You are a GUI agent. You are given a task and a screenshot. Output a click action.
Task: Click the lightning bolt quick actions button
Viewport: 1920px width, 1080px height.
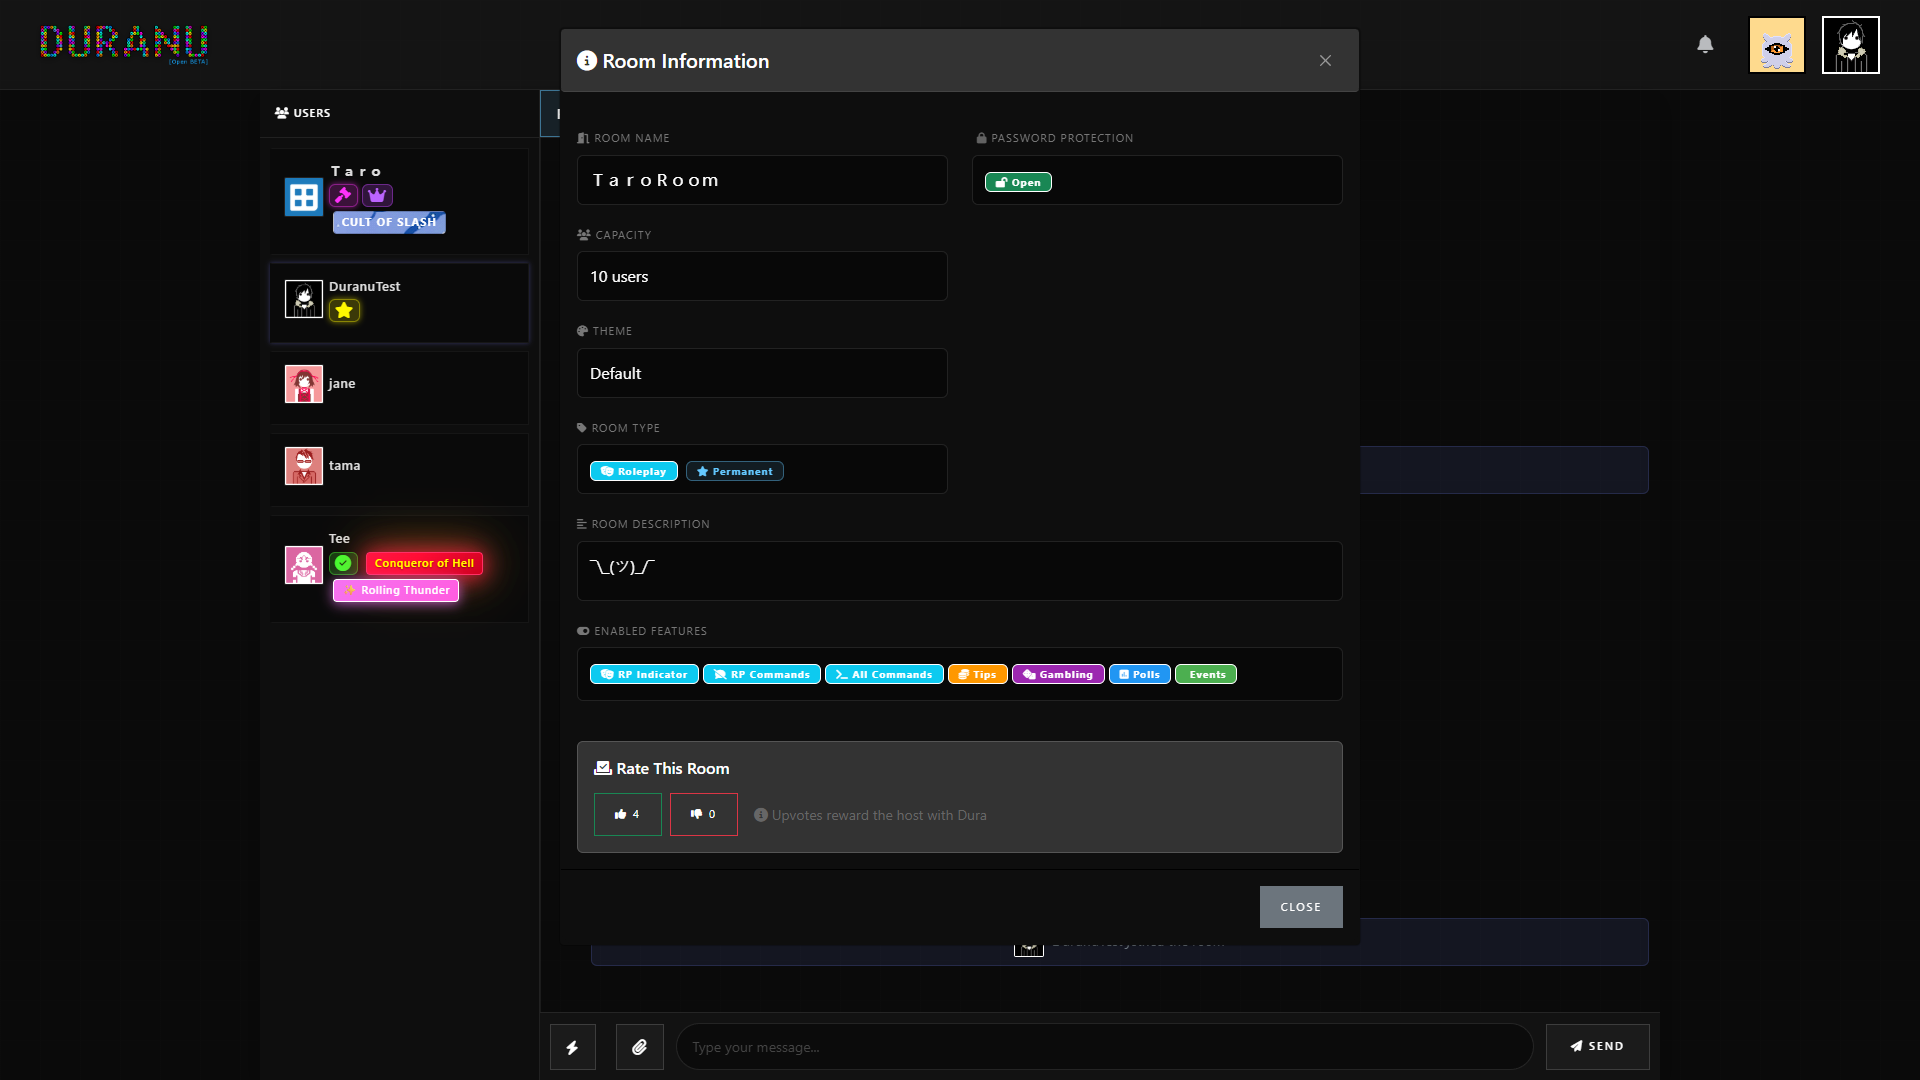pos(573,1047)
